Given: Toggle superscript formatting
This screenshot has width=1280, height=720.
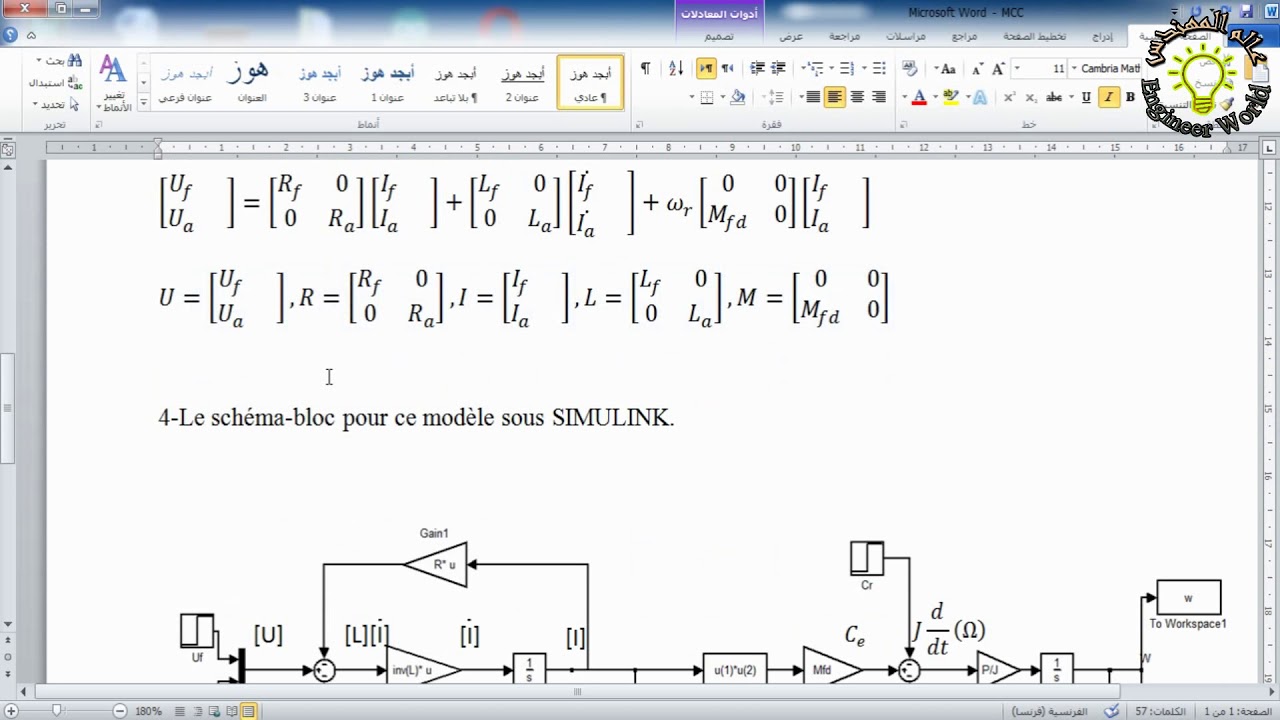Looking at the screenshot, I should click(1009, 97).
